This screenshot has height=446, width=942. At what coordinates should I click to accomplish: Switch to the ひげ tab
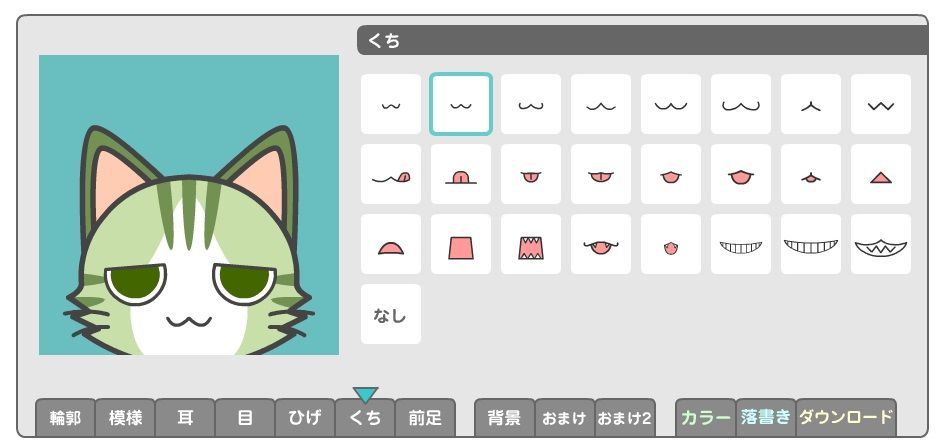pos(305,418)
